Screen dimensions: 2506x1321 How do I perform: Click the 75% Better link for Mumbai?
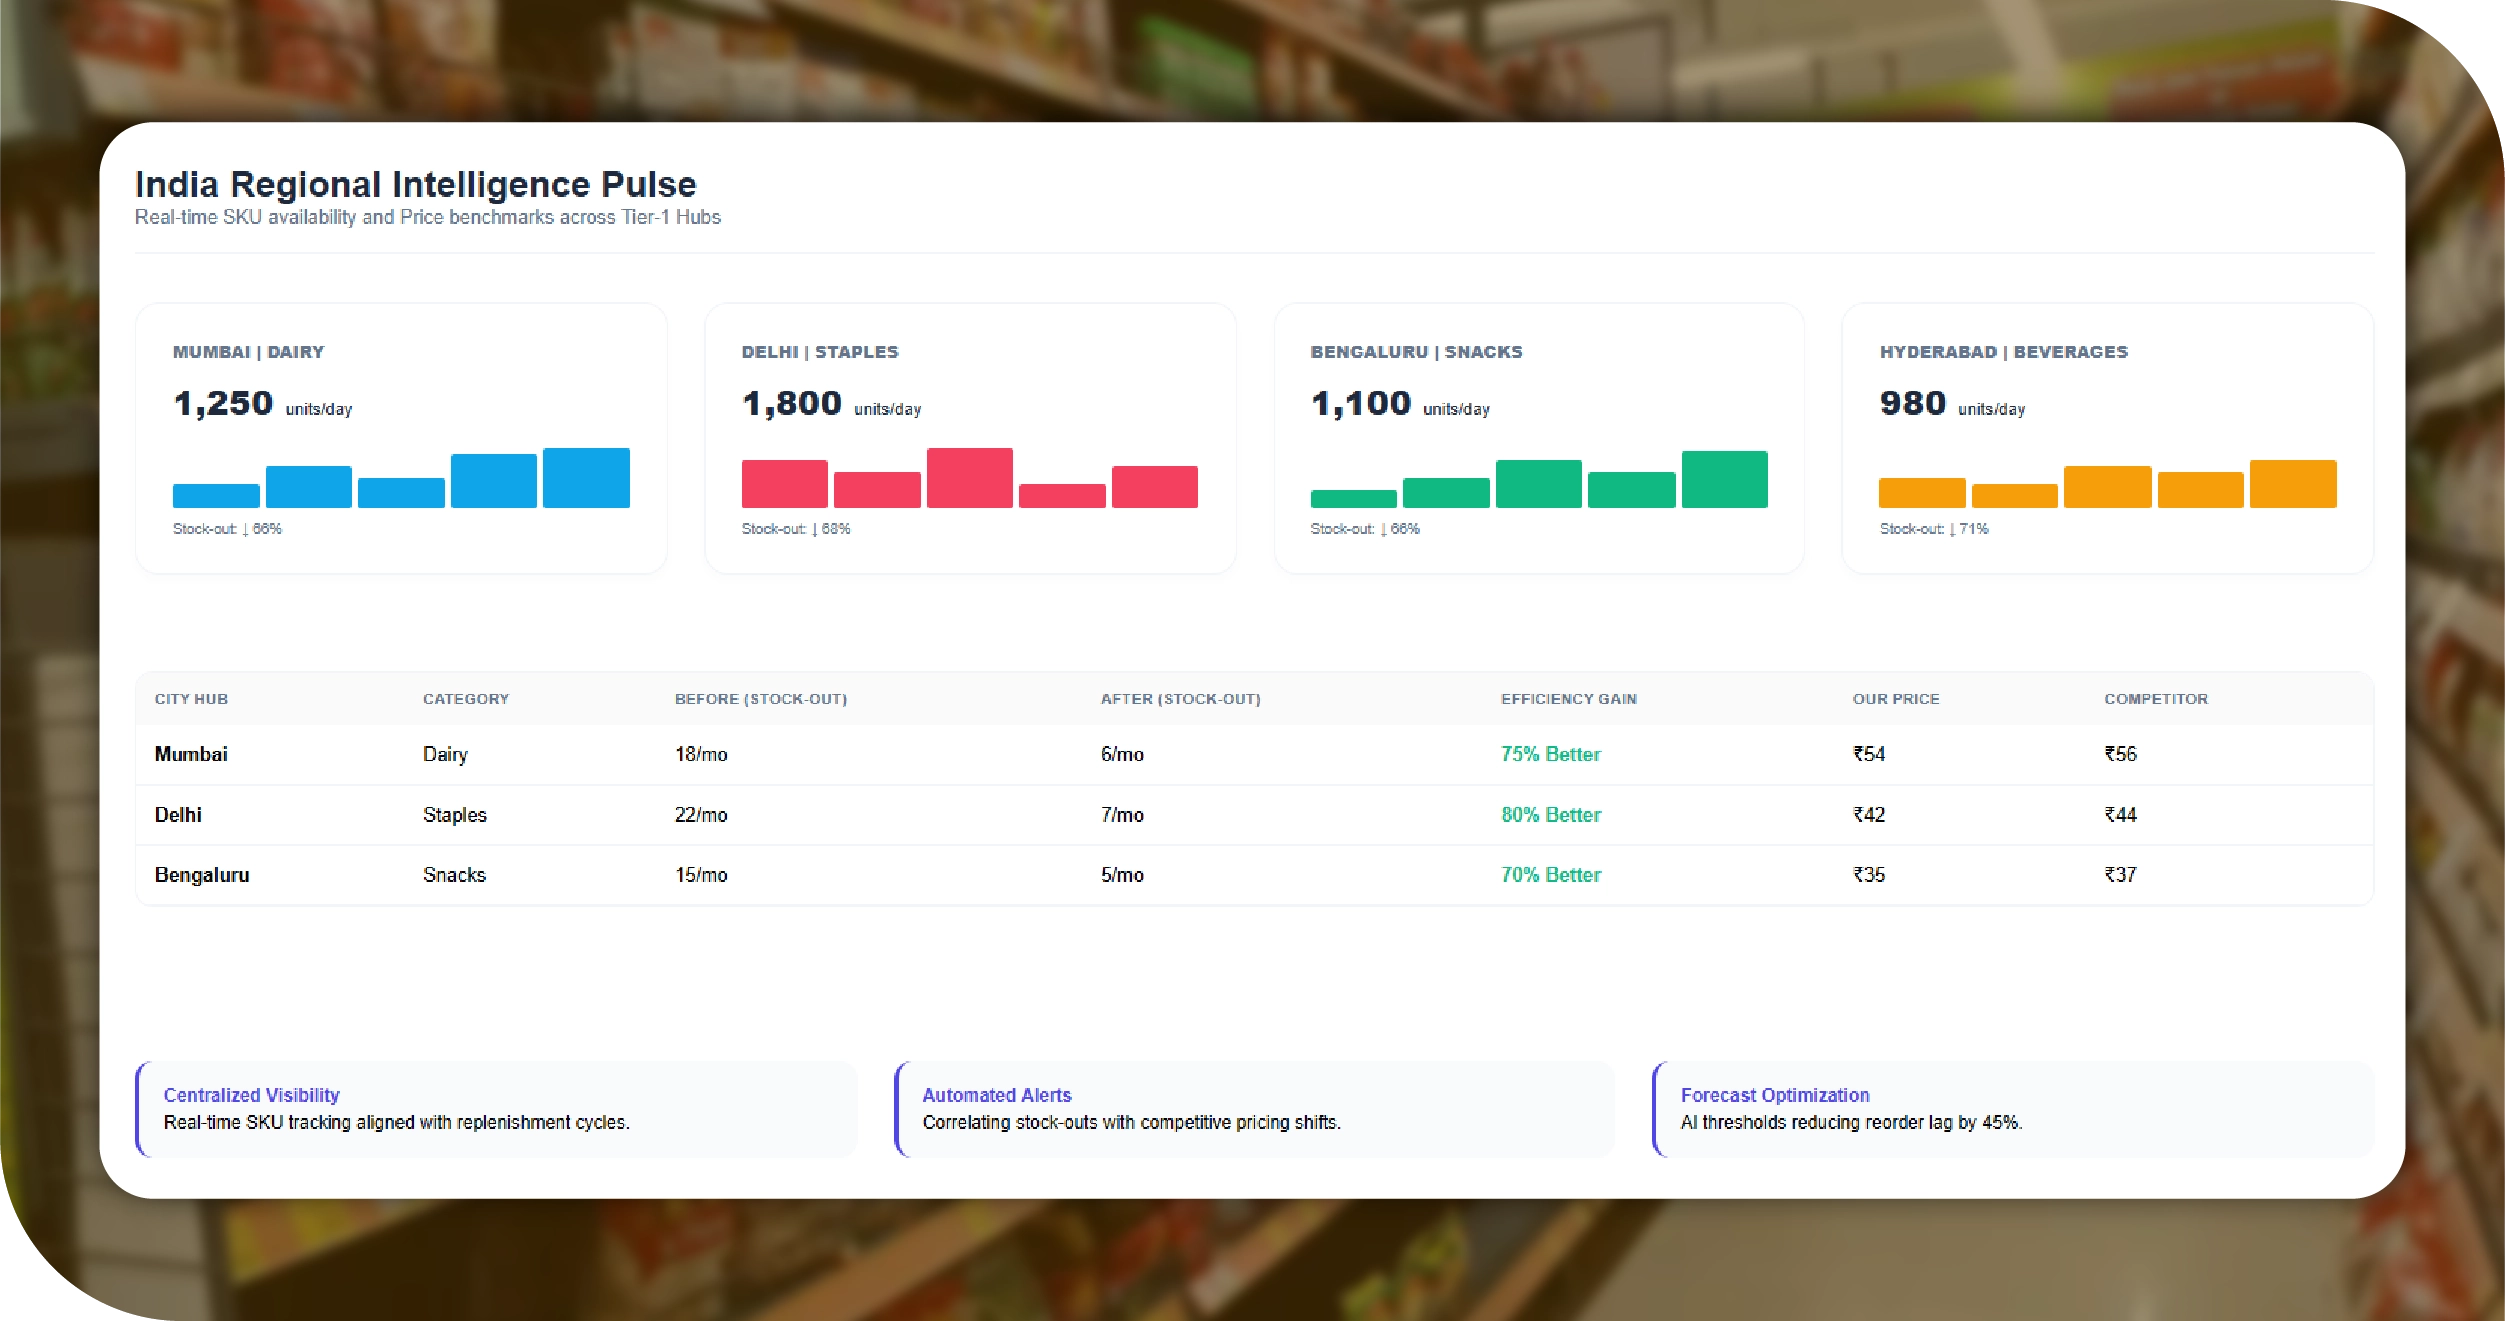[1550, 754]
